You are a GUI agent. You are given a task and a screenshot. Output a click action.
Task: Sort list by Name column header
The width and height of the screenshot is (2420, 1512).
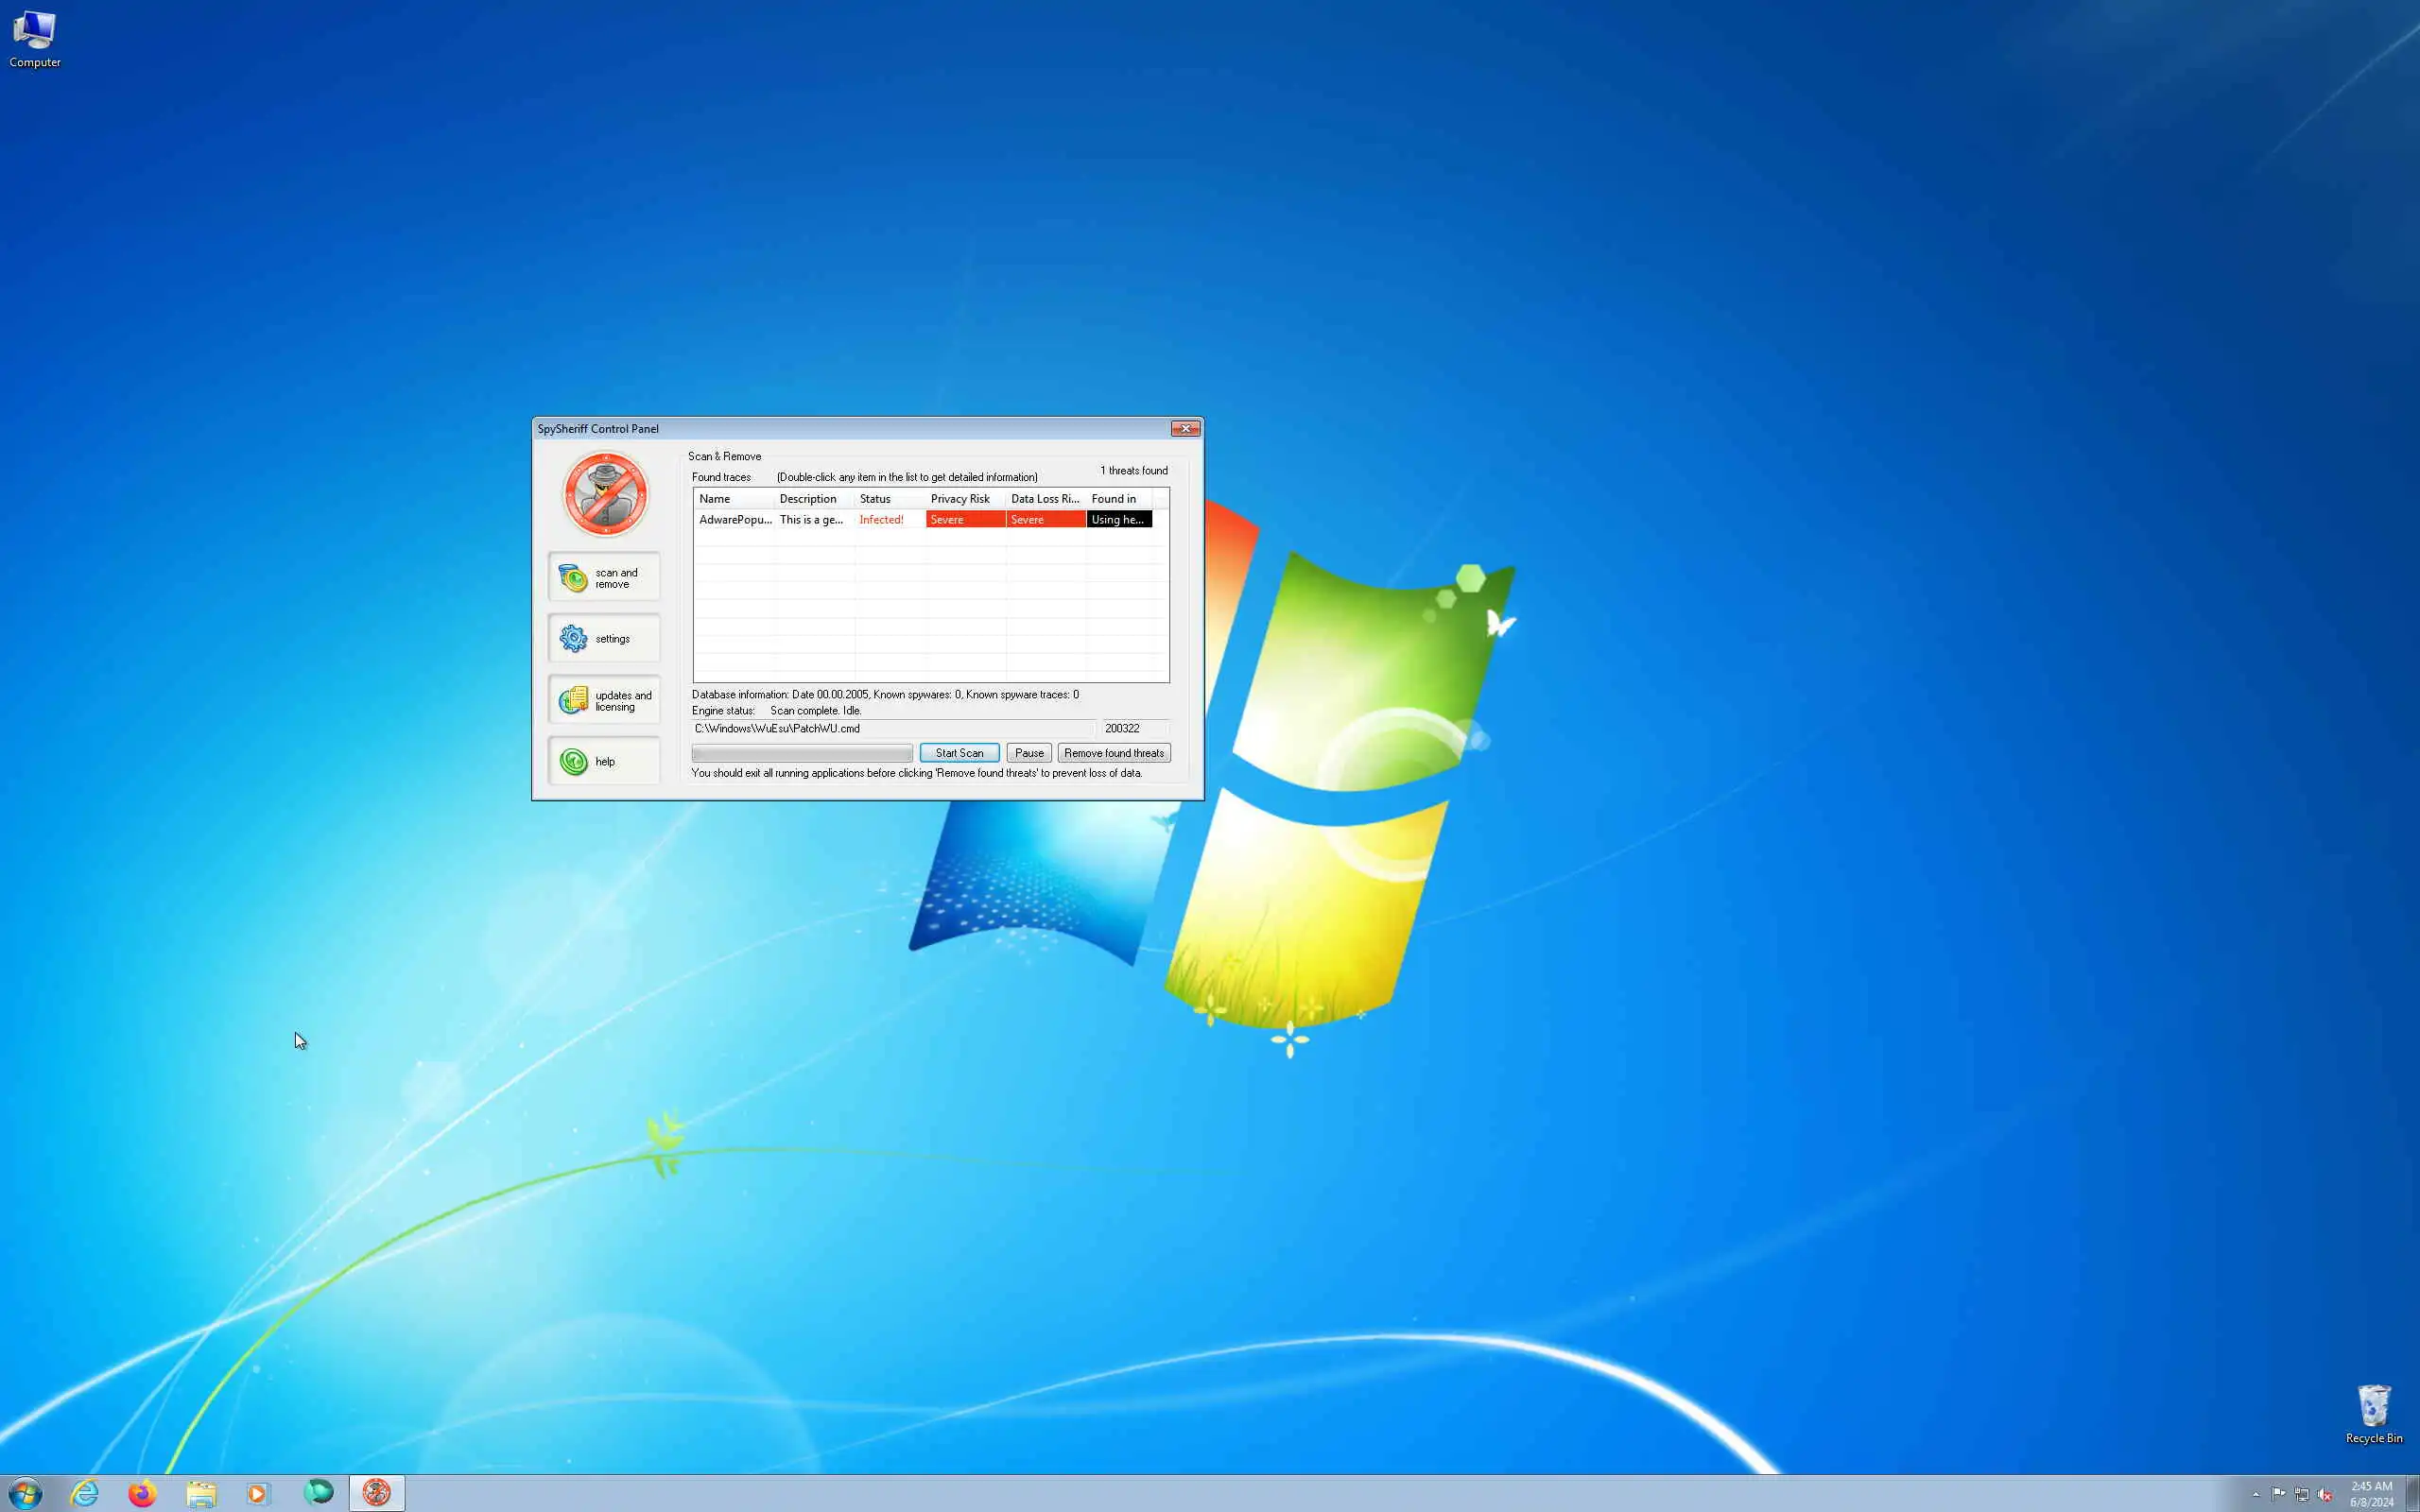tap(733, 499)
